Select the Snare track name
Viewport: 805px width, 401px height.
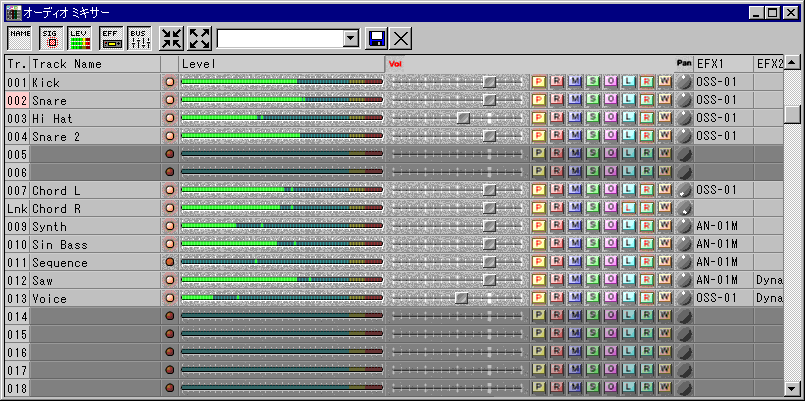(95, 100)
